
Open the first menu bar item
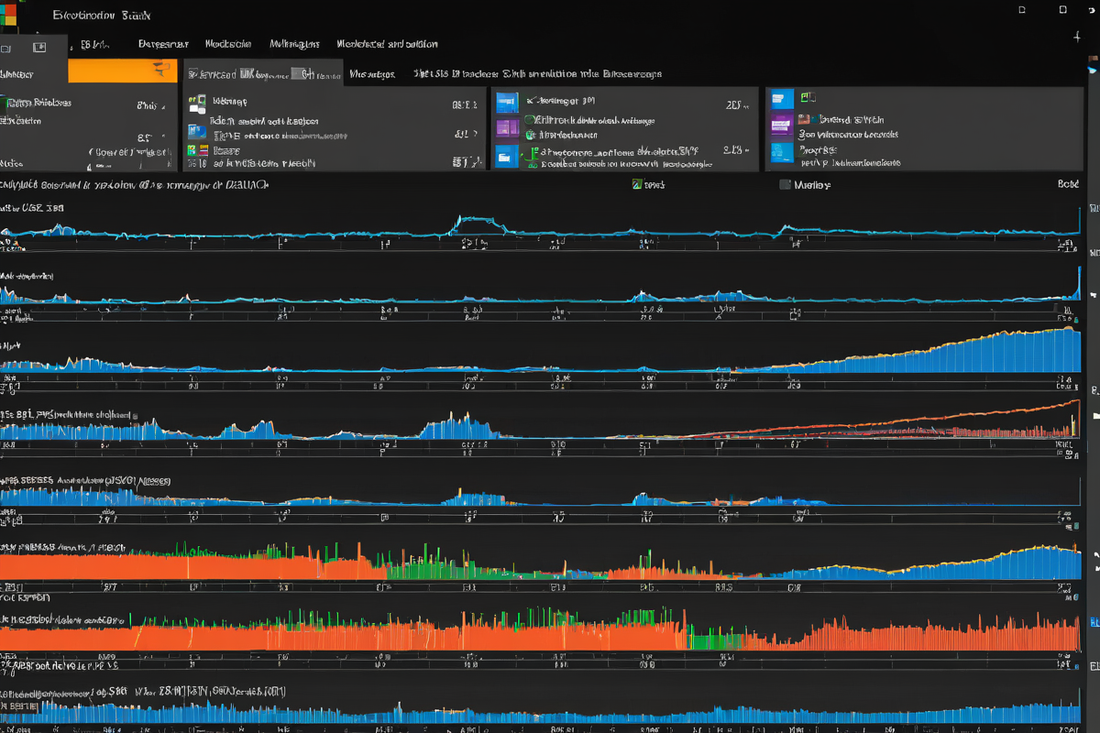94,44
